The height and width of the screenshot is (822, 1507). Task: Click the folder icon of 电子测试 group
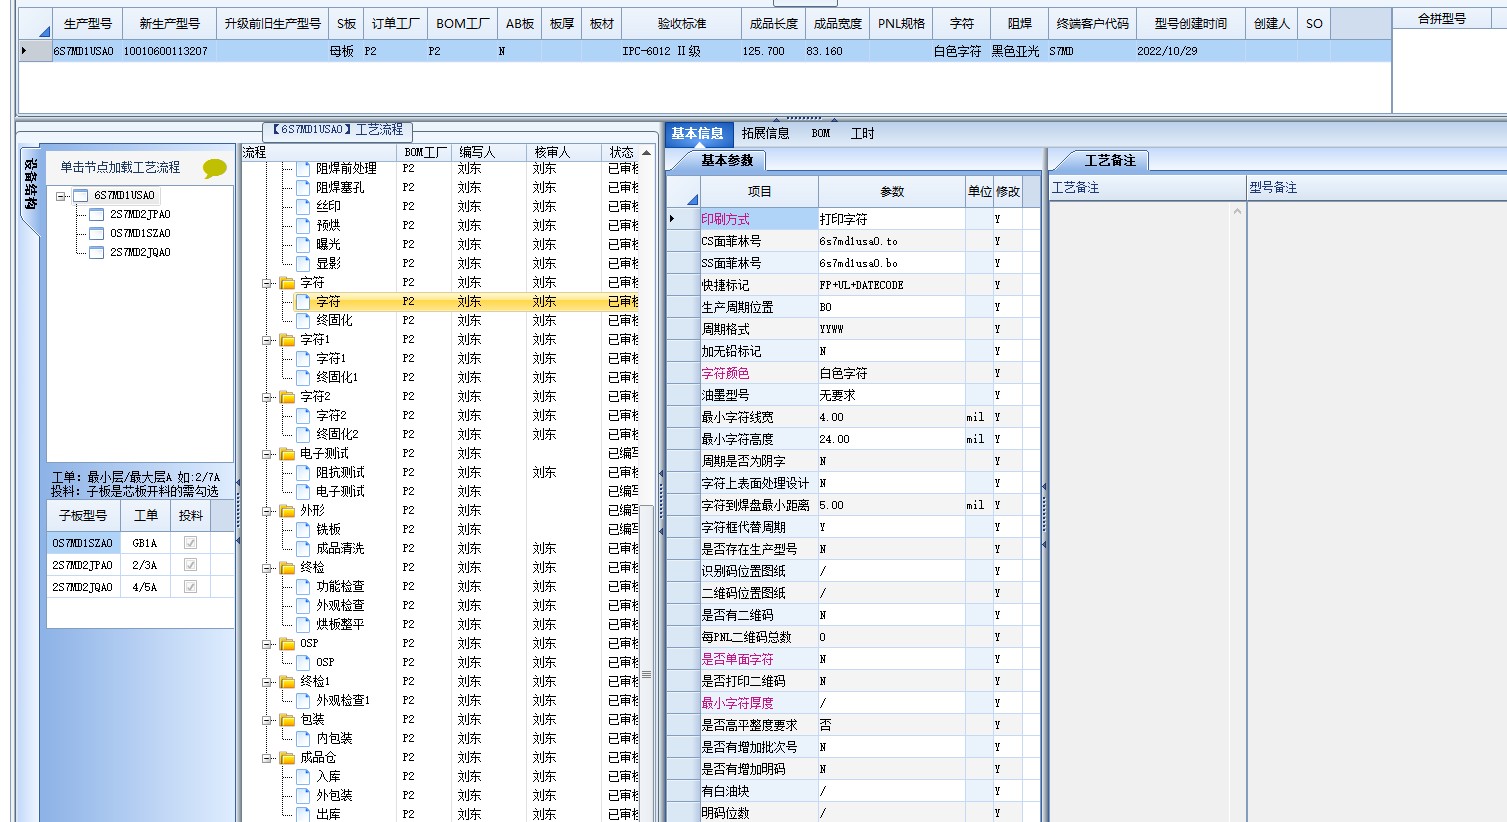tap(287, 454)
